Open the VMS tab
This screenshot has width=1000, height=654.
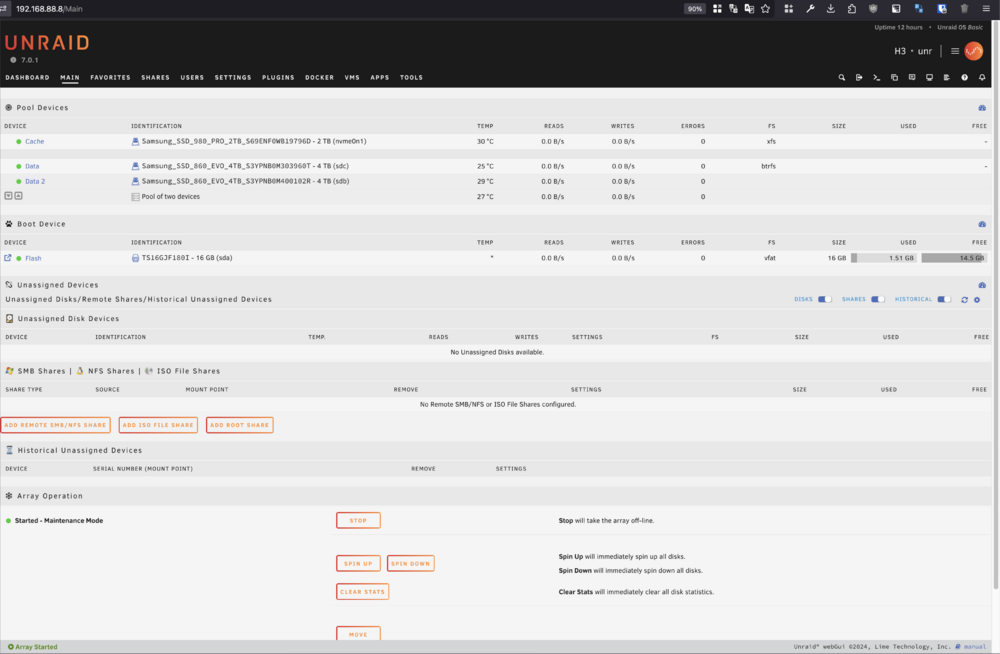(x=352, y=78)
